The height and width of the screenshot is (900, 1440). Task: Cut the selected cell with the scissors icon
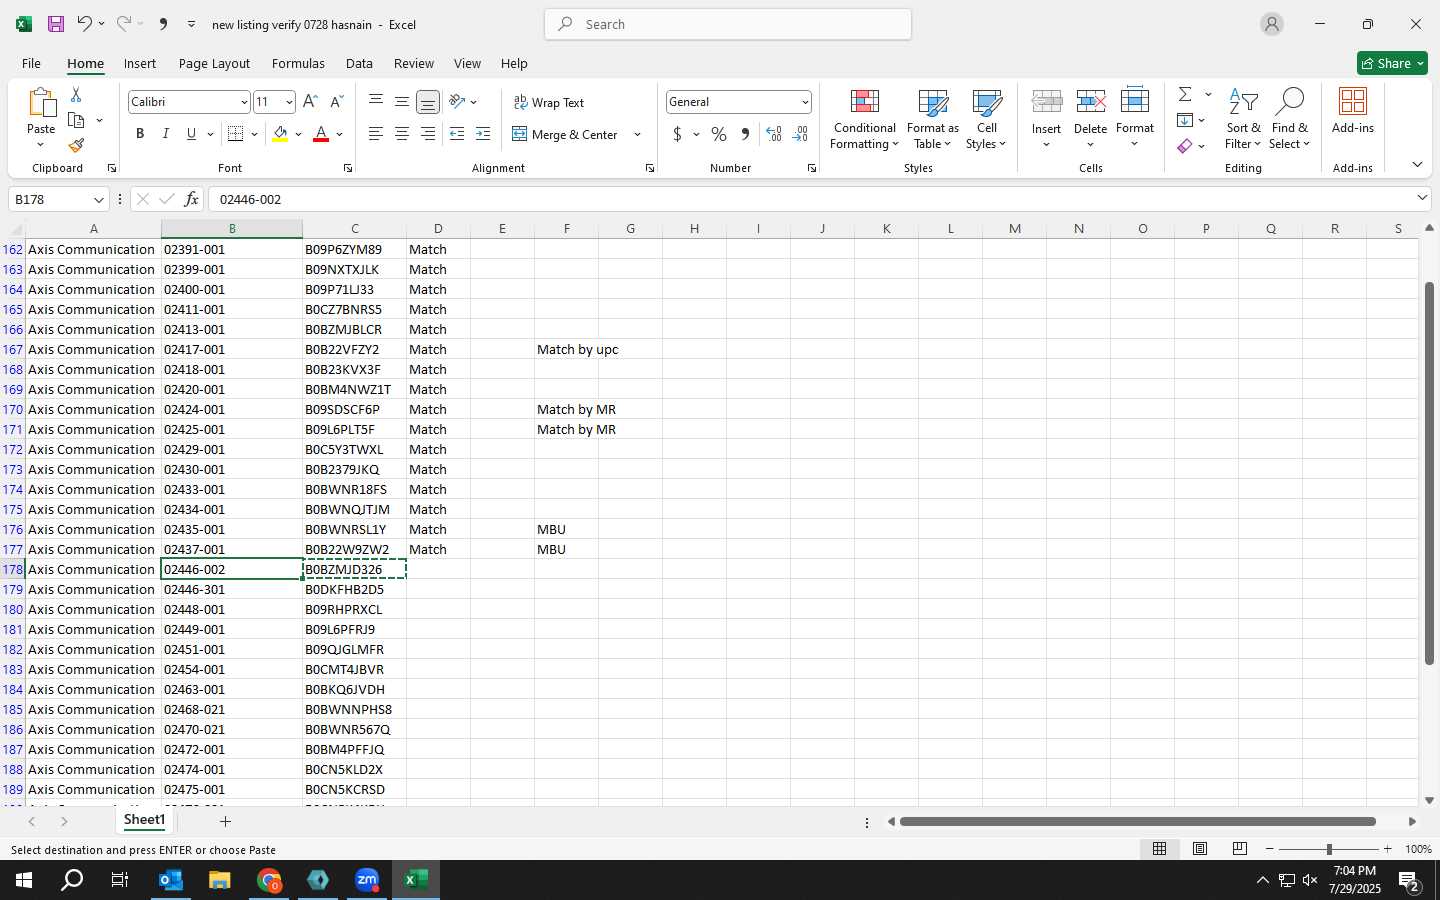click(76, 94)
